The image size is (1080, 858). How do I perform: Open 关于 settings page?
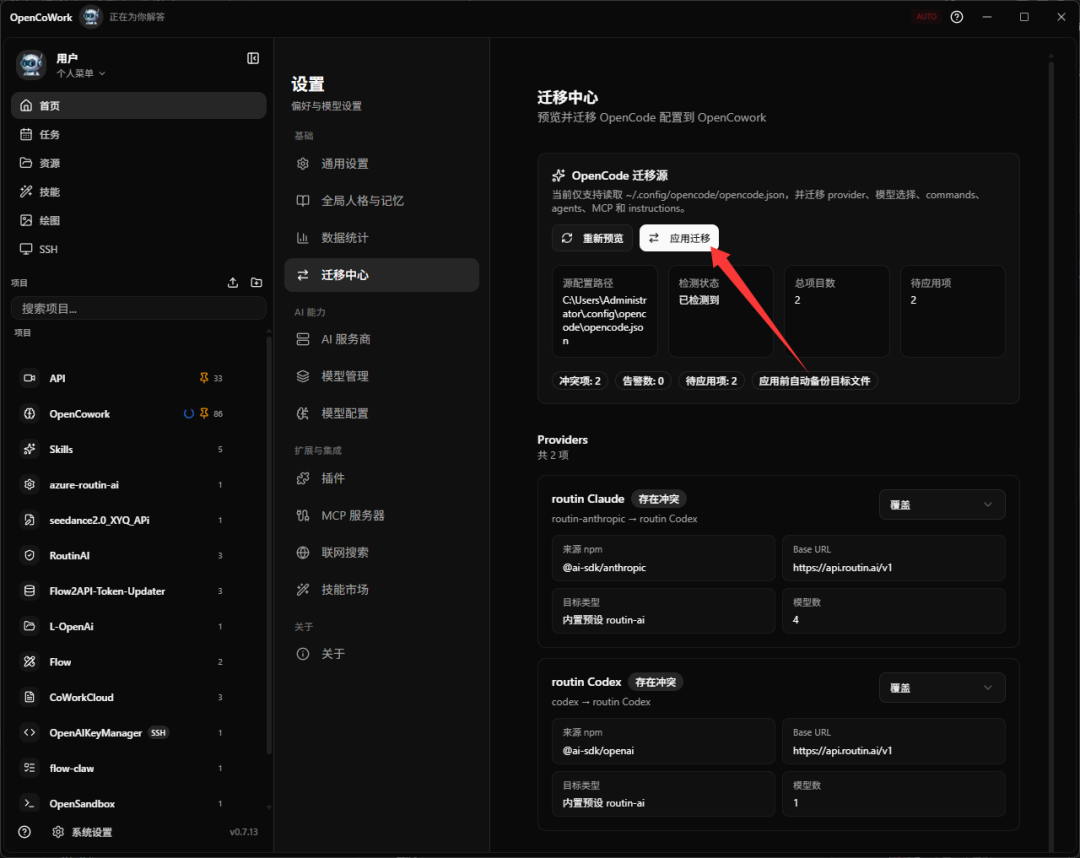click(382, 654)
